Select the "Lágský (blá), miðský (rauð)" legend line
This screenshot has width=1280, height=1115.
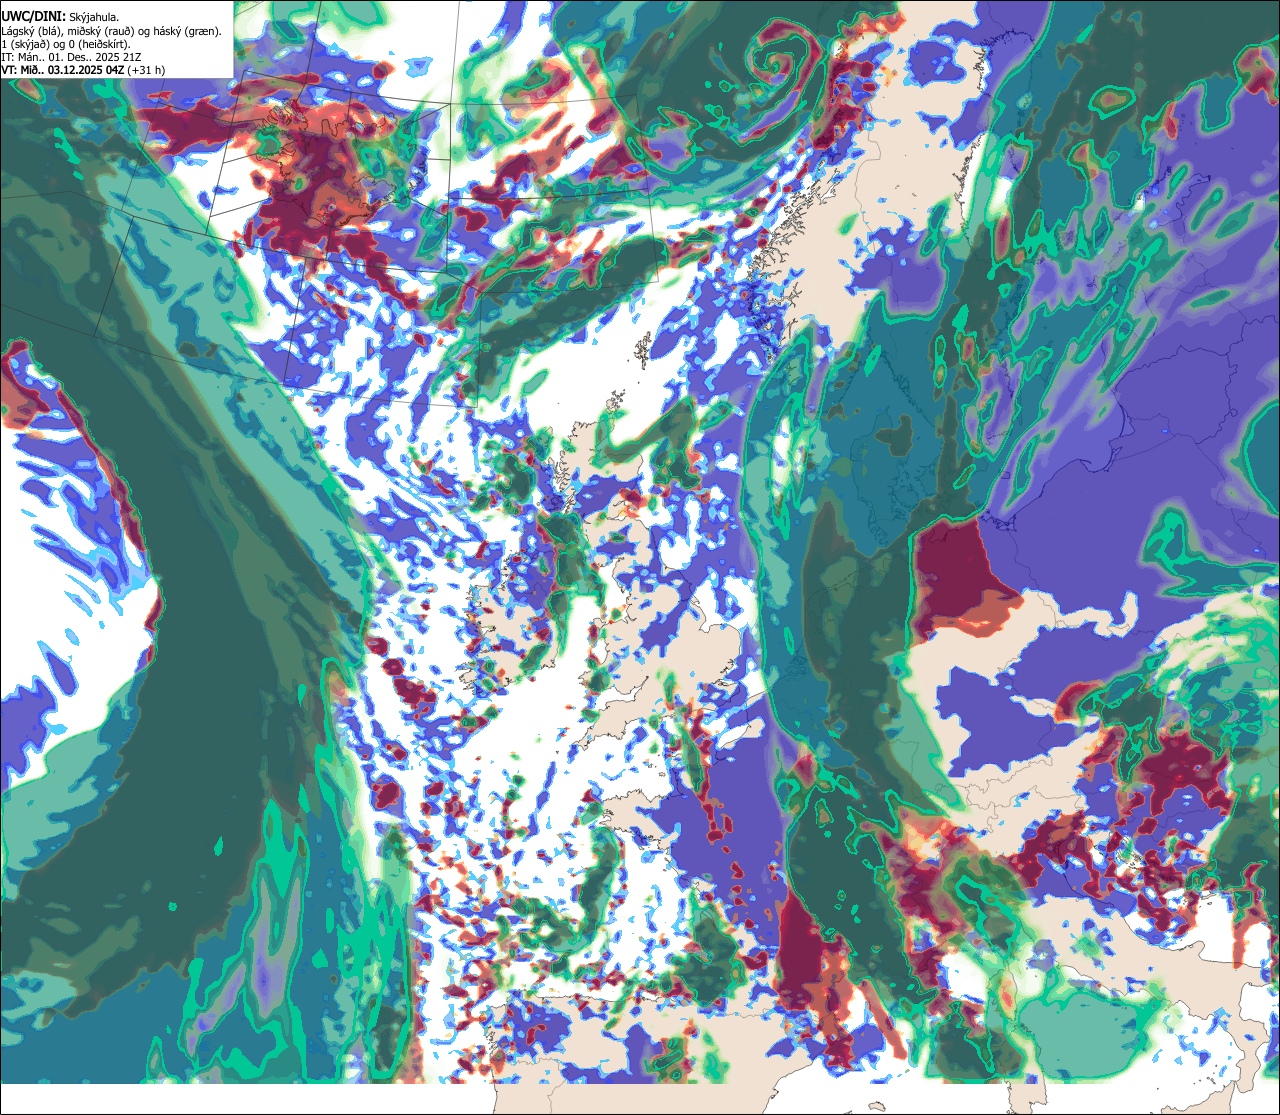point(111,31)
